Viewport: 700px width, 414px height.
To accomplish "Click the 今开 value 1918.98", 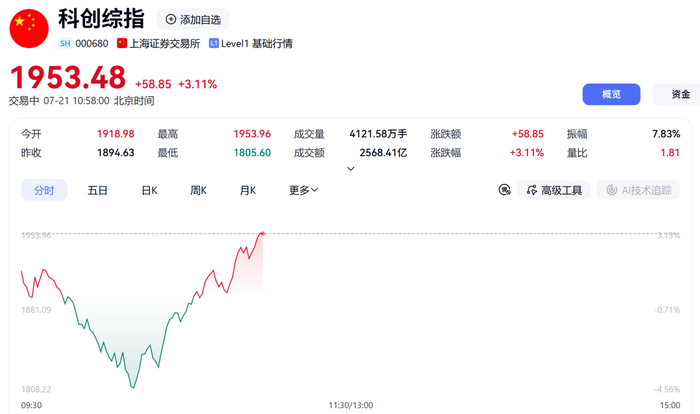I will (116, 134).
